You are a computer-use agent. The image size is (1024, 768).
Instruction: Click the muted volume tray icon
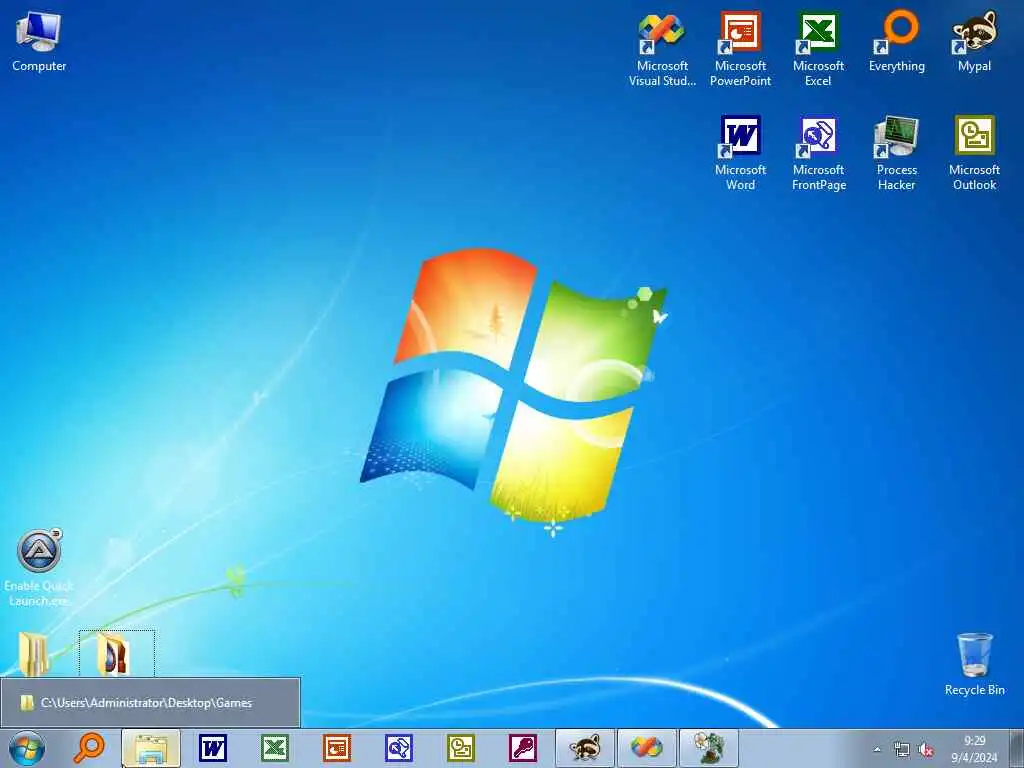(925, 750)
